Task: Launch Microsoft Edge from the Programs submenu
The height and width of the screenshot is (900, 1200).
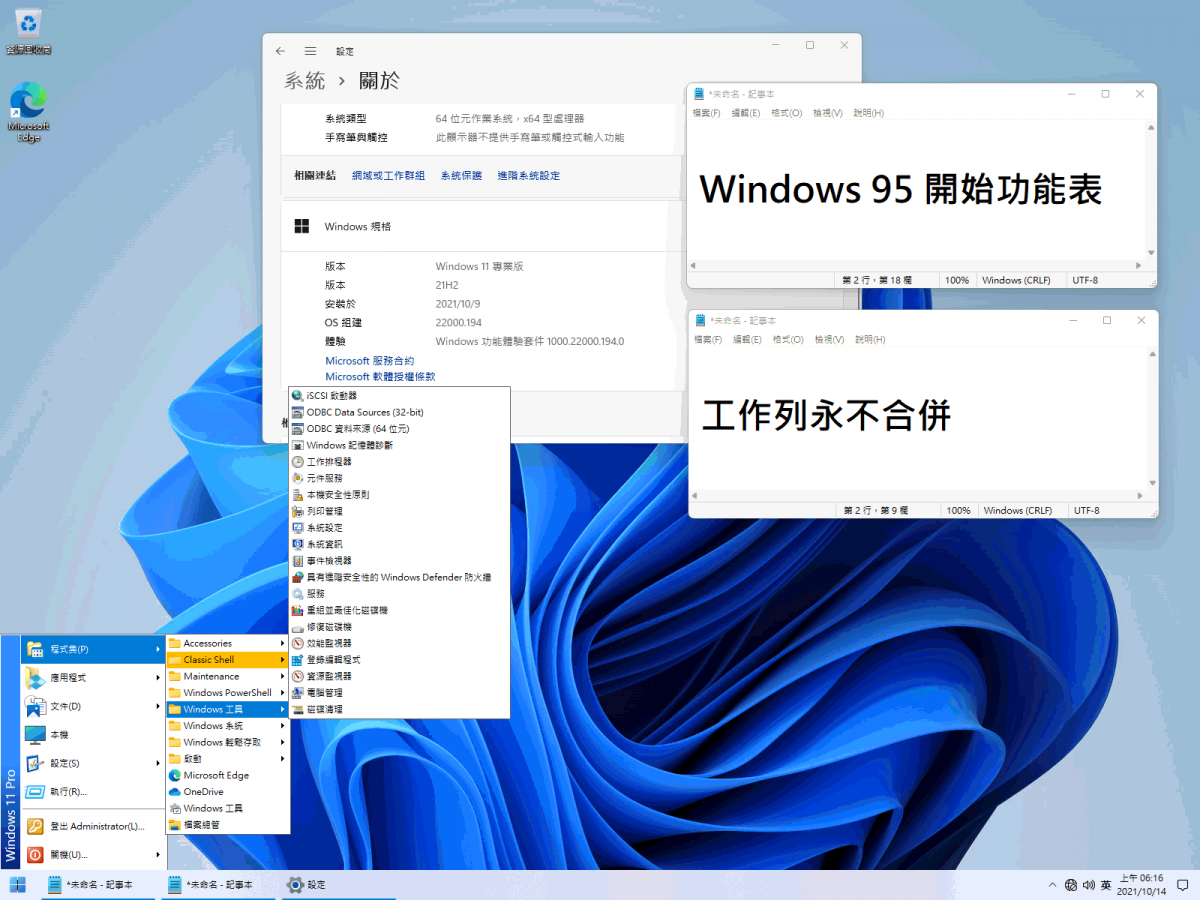Action: coord(228,775)
